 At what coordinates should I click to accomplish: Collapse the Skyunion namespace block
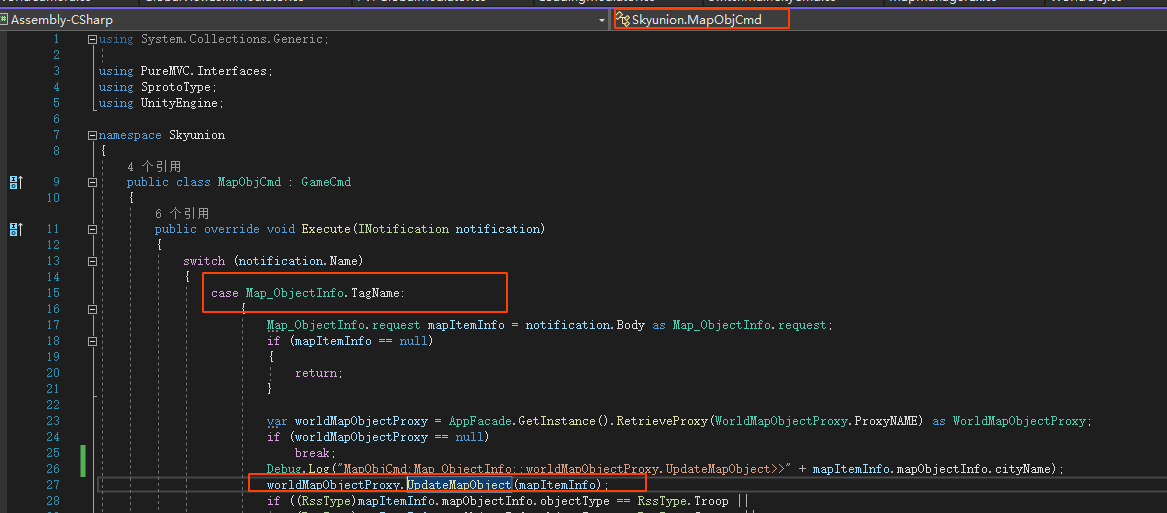pyautogui.click(x=93, y=135)
